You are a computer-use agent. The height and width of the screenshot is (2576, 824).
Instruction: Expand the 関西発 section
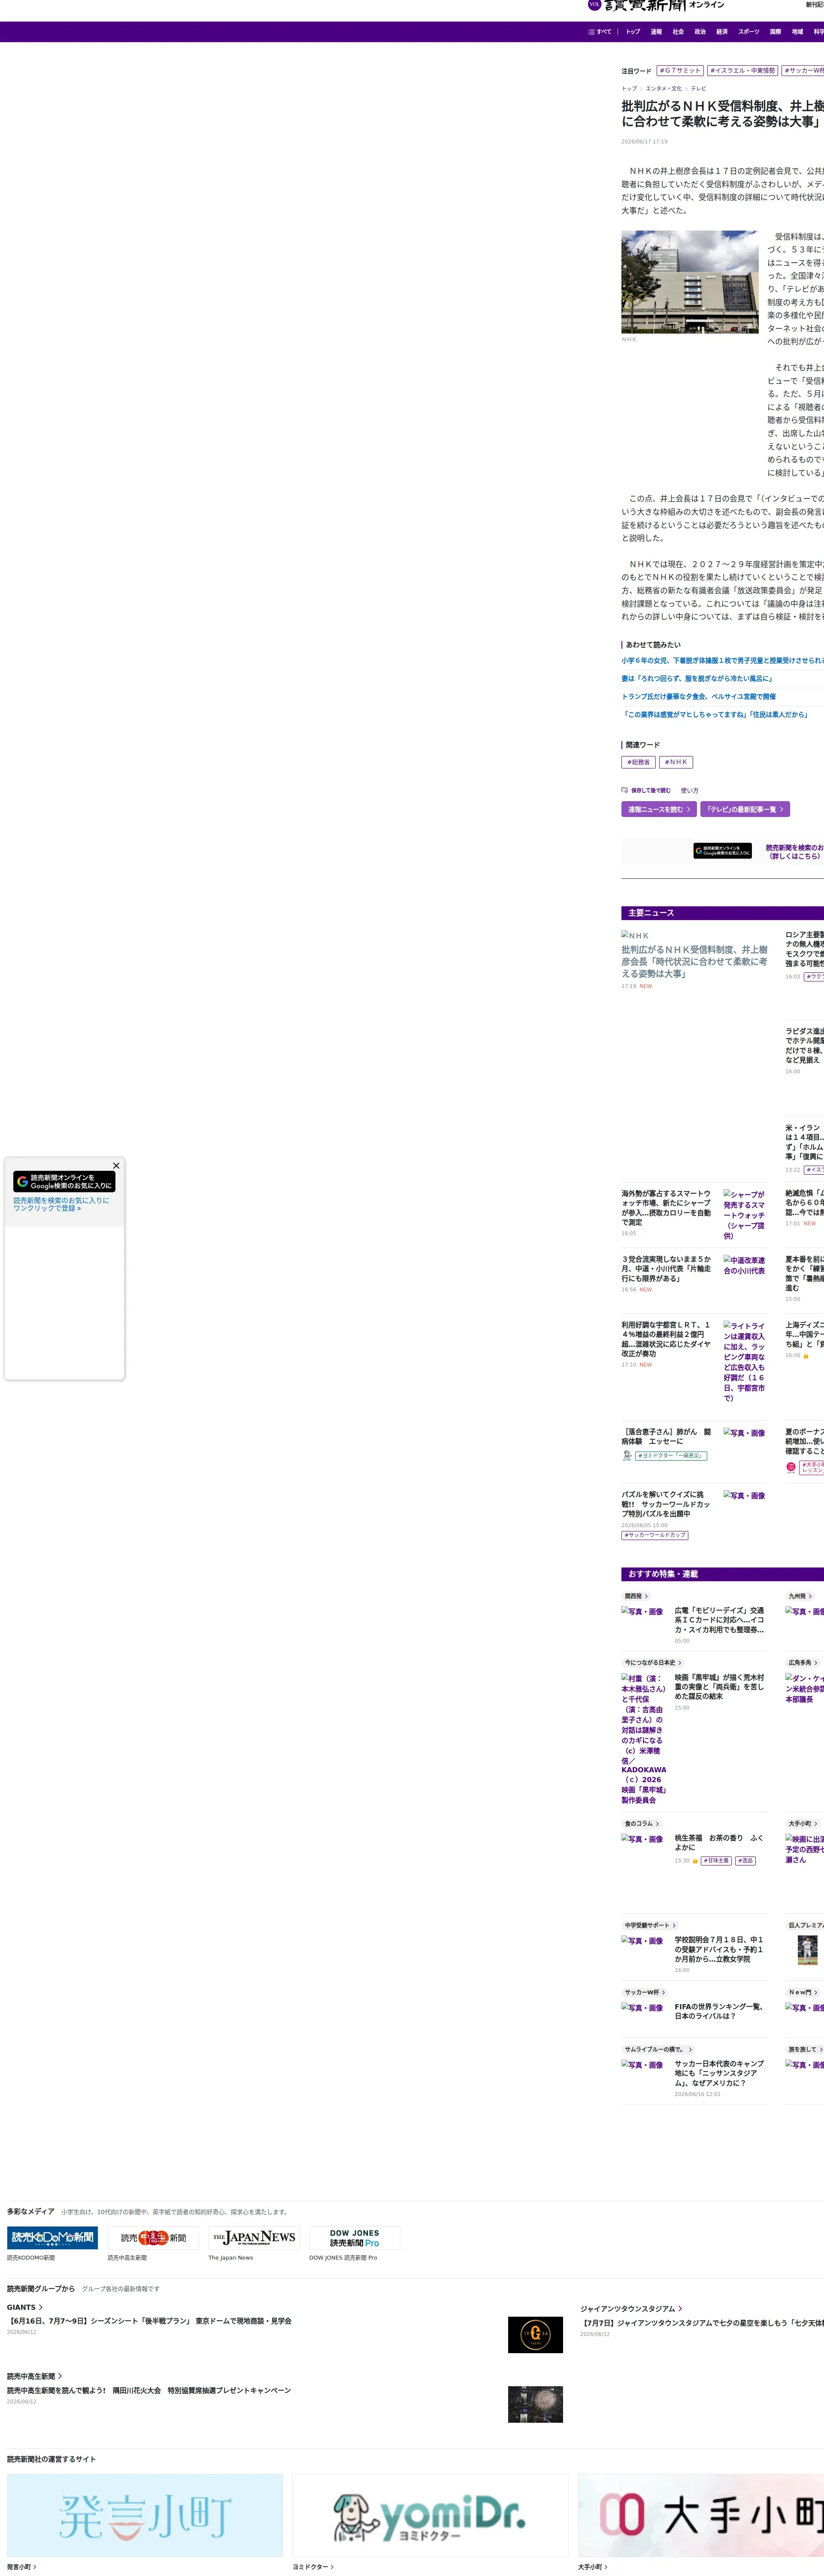point(636,1596)
